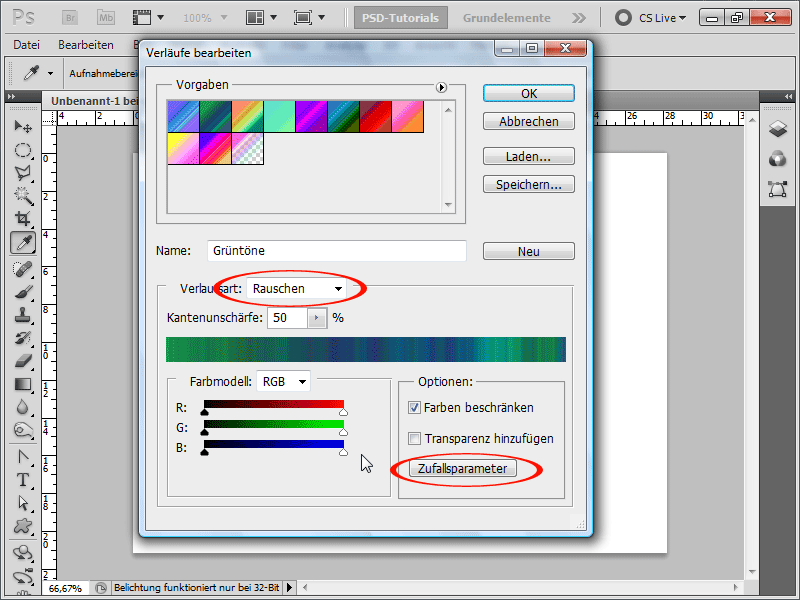The height and width of the screenshot is (600, 800).
Task: Click zoom field showing 66,67%
Action: (66, 588)
